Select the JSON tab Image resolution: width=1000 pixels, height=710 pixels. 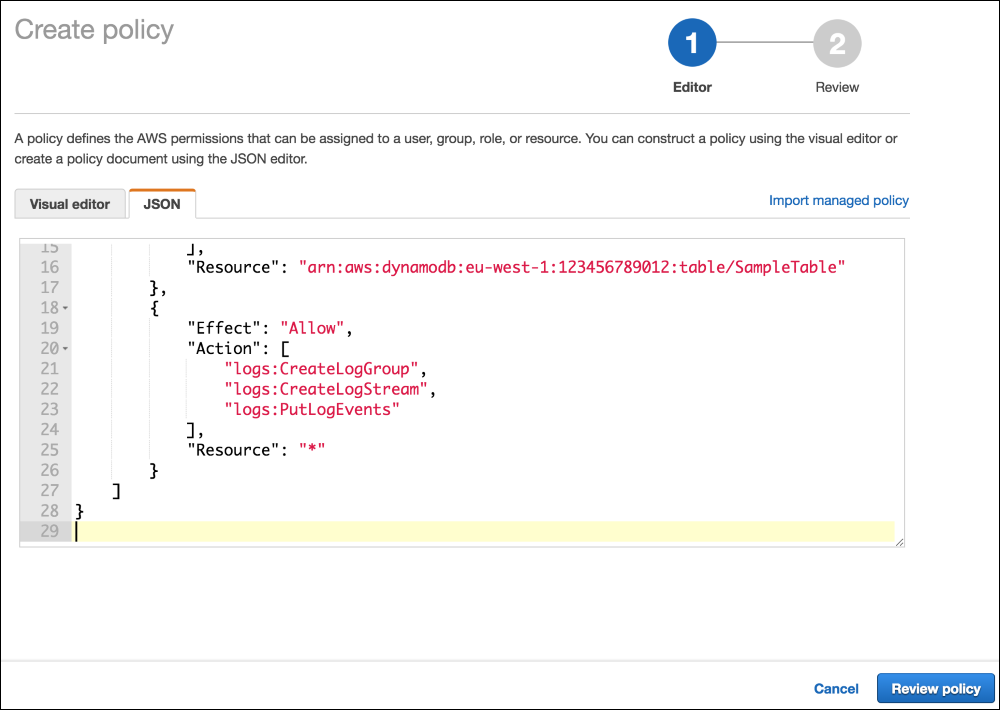point(162,204)
